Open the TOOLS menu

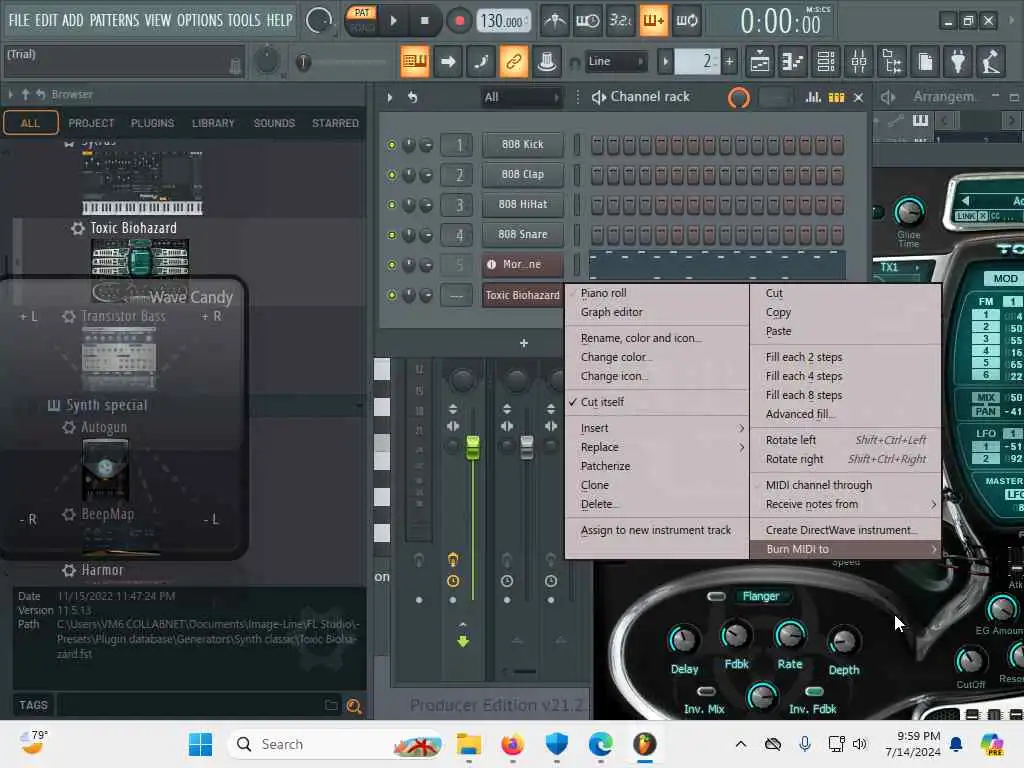click(x=244, y=20)
